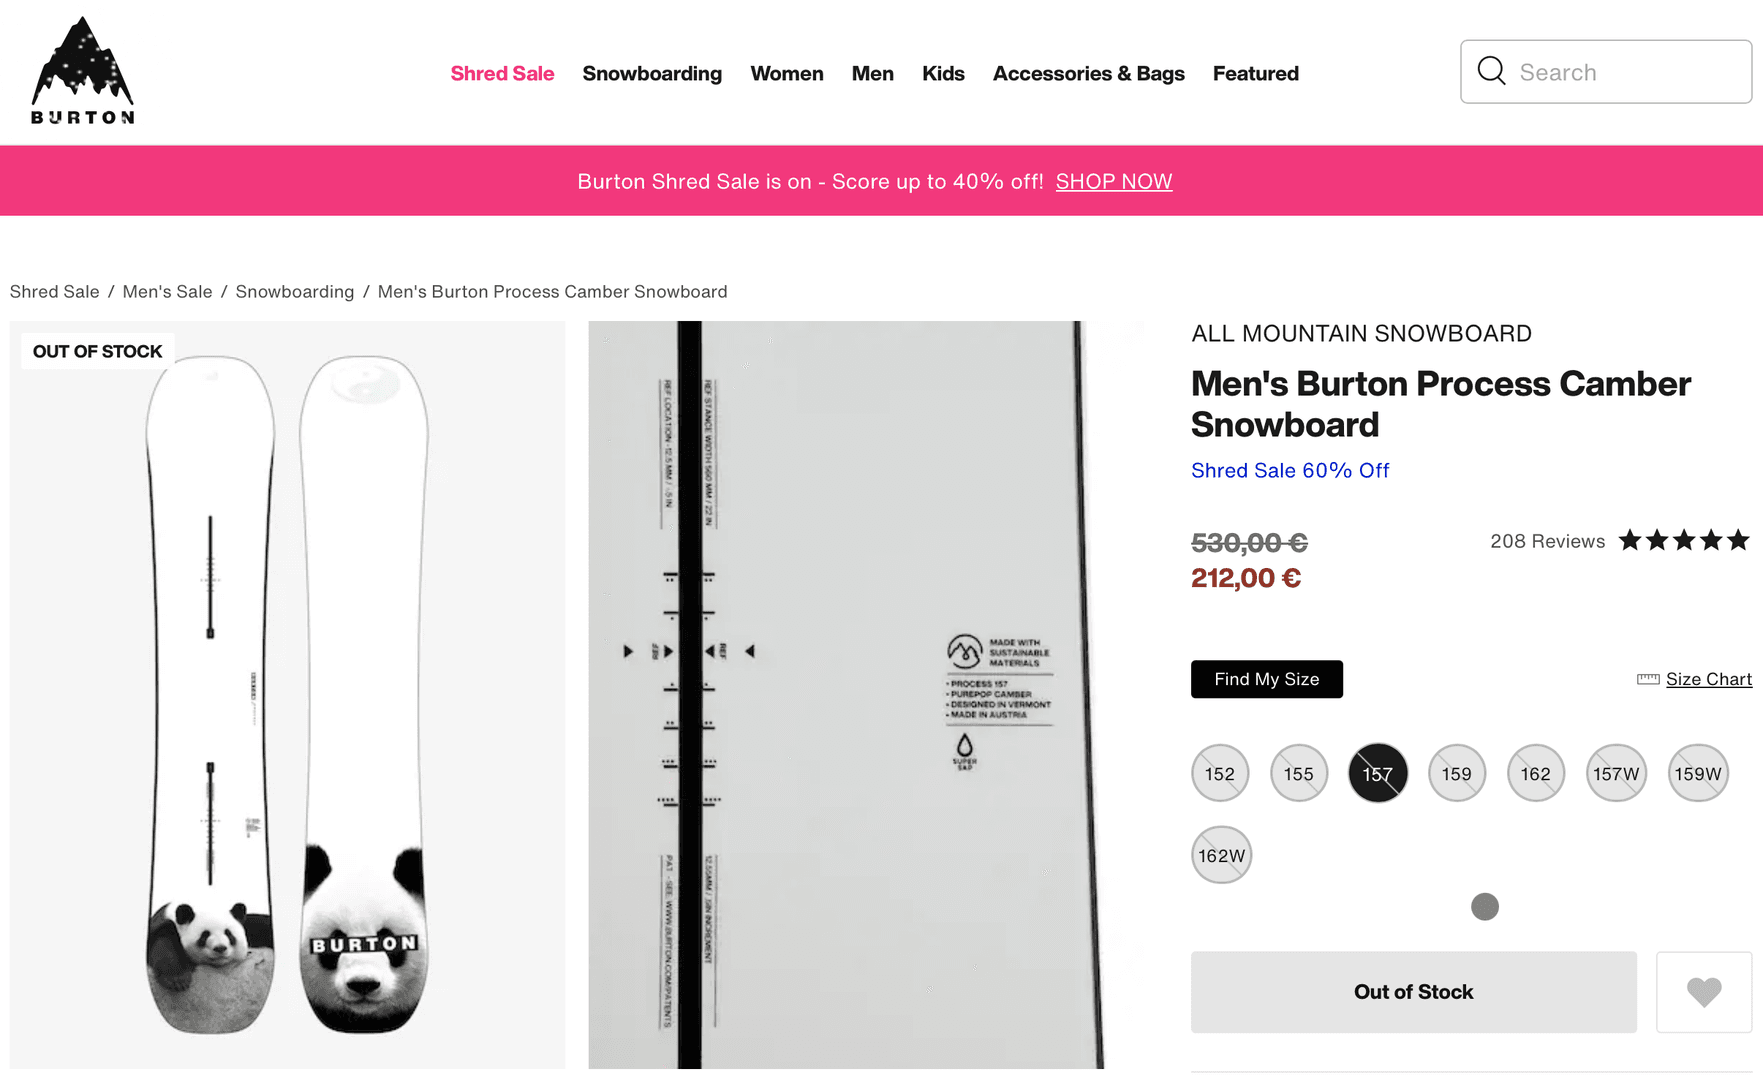
Task: Pick the 162W size option
Action: 1221,856
